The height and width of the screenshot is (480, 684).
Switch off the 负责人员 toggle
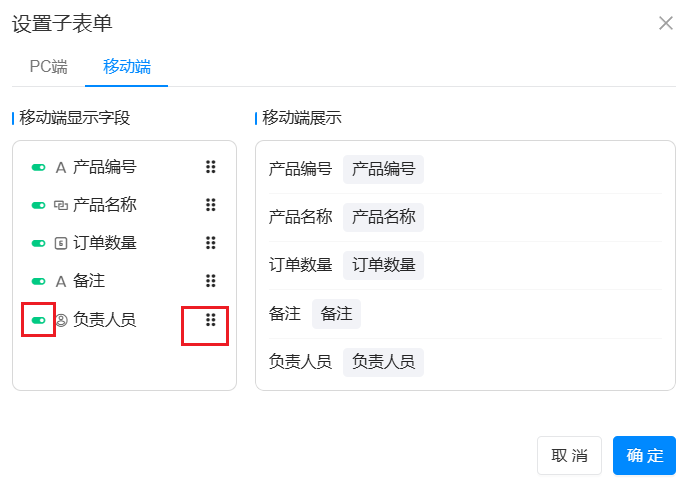(38, 320)
